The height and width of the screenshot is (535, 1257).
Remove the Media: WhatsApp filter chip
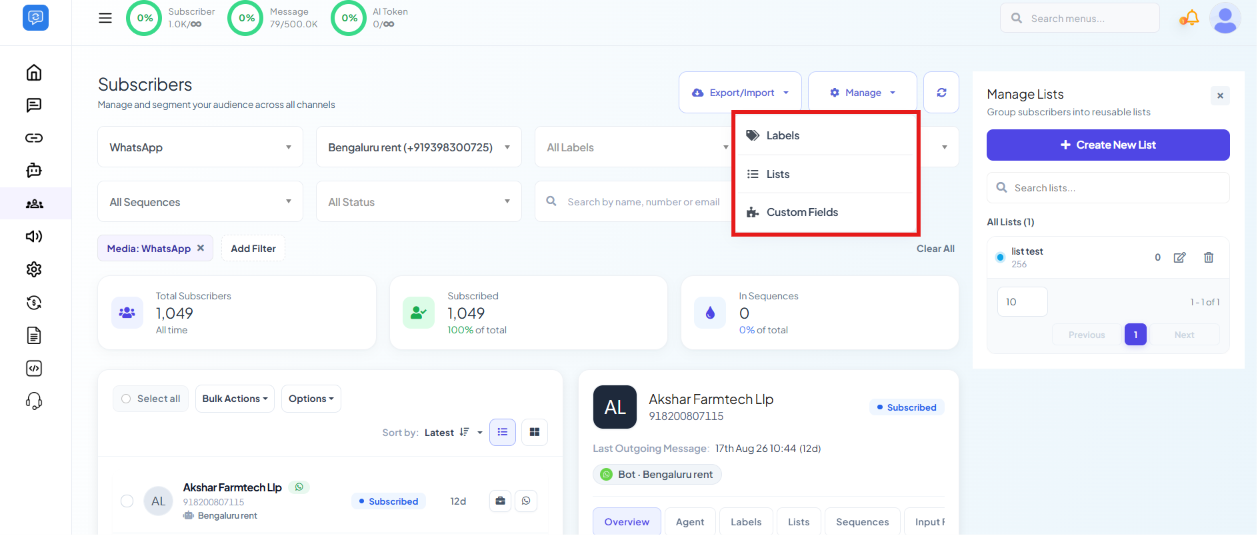point(200,248)
